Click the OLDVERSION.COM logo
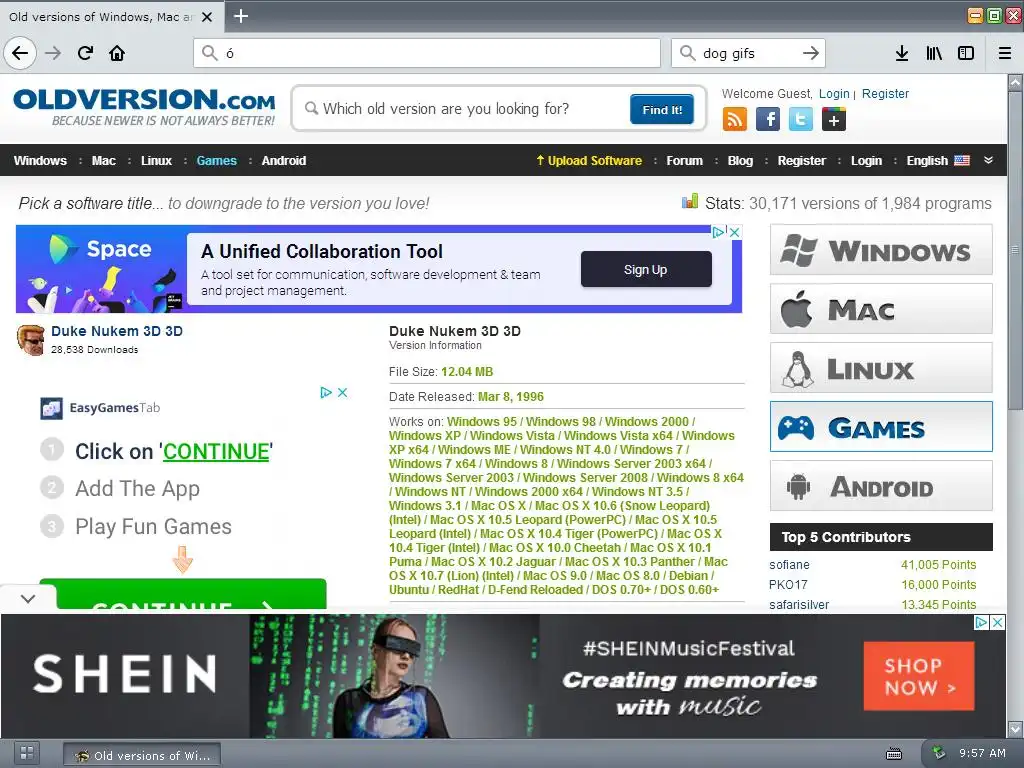Image resolution: width=1024 pixels, height=768 pixels. 144,106
